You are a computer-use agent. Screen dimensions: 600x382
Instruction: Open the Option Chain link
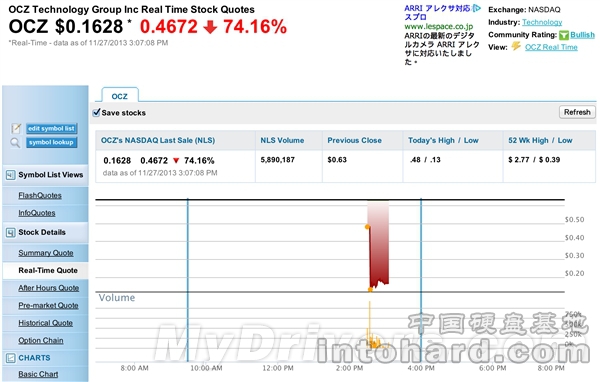(x=41, y=341)
